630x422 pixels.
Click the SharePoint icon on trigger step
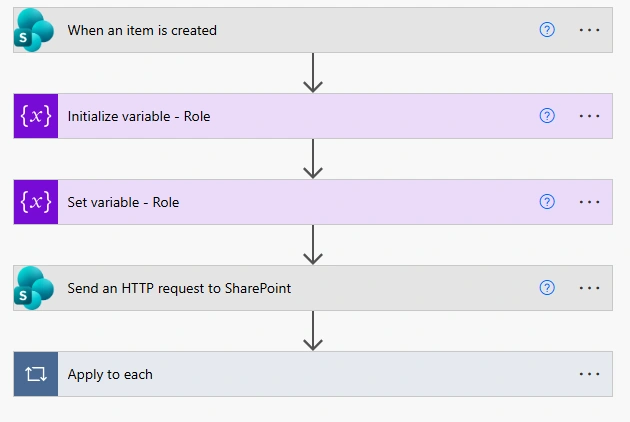[x=34, y=30]
